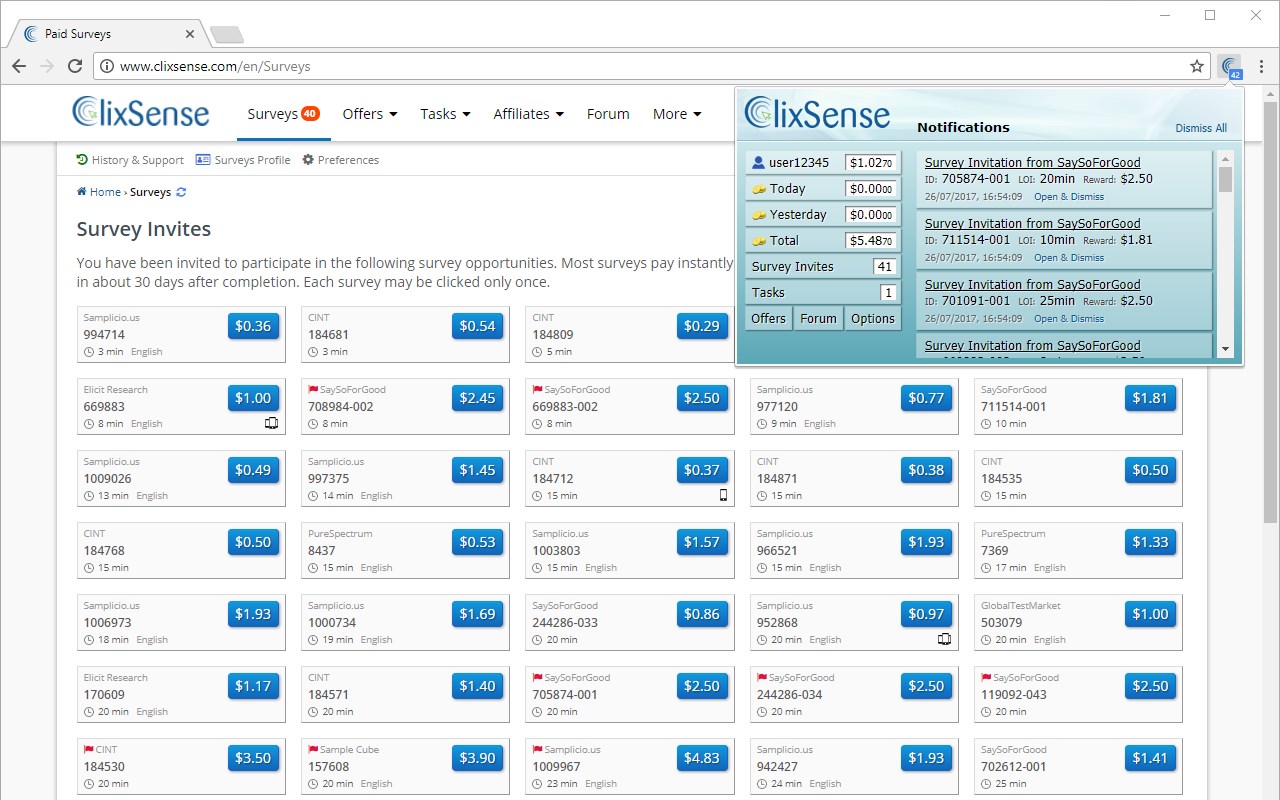Open the Affiliates dropdown

coord(528,114)
